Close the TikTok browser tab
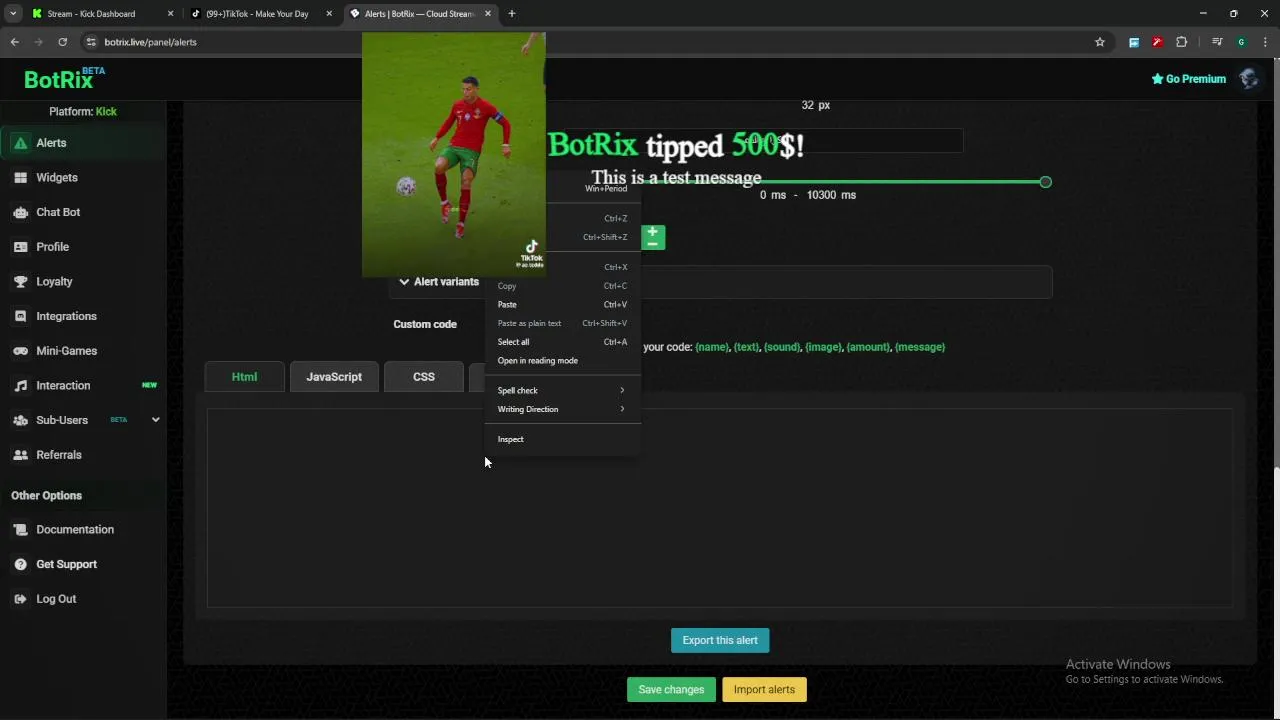 pyautogui.click(x=329, y=14)
